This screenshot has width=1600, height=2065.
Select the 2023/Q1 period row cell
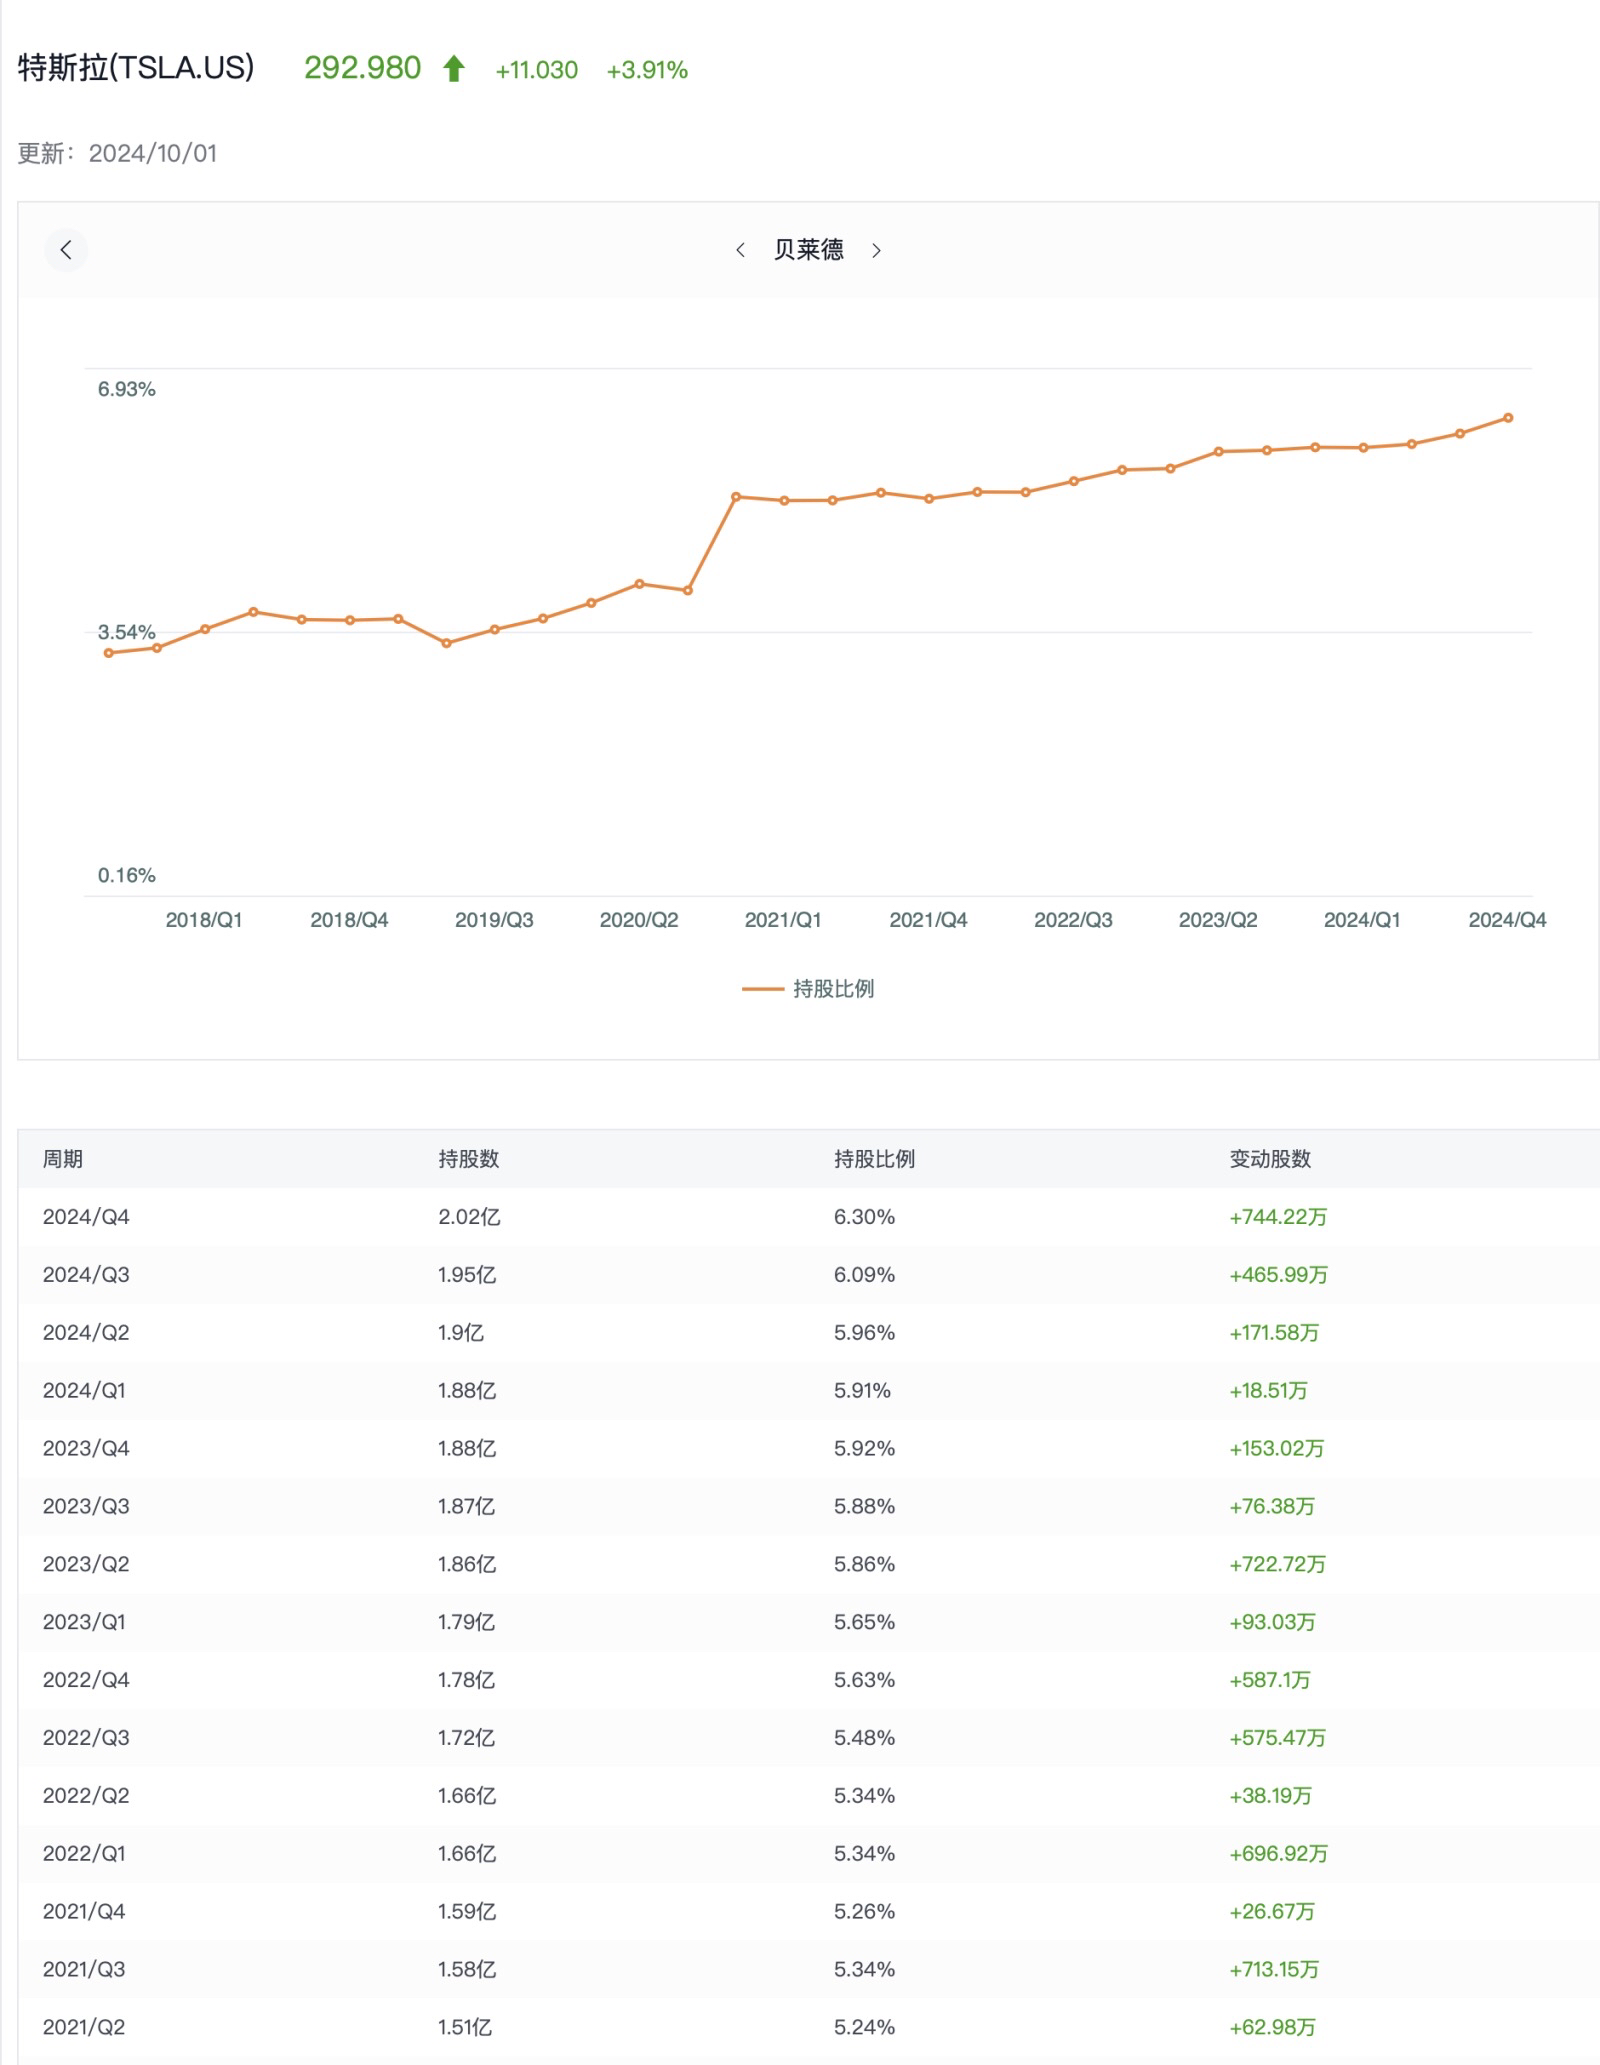(84, 1622)
